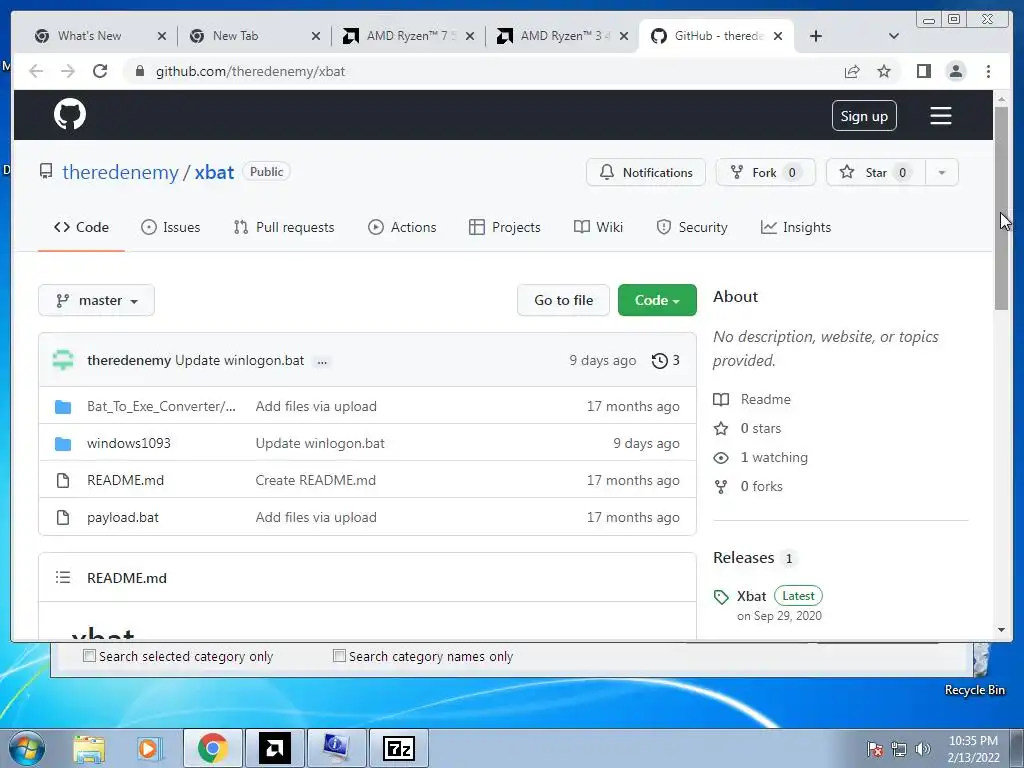Open the Security tab
1024x768 pixels.
(x=692, y=227)
